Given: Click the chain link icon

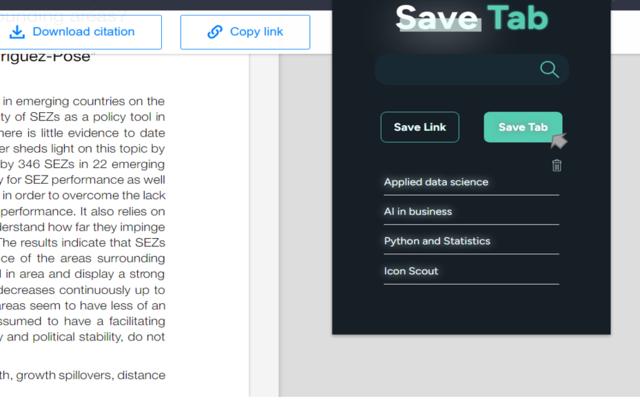Looking at the screenshot, I should click(x=214, y=32).
